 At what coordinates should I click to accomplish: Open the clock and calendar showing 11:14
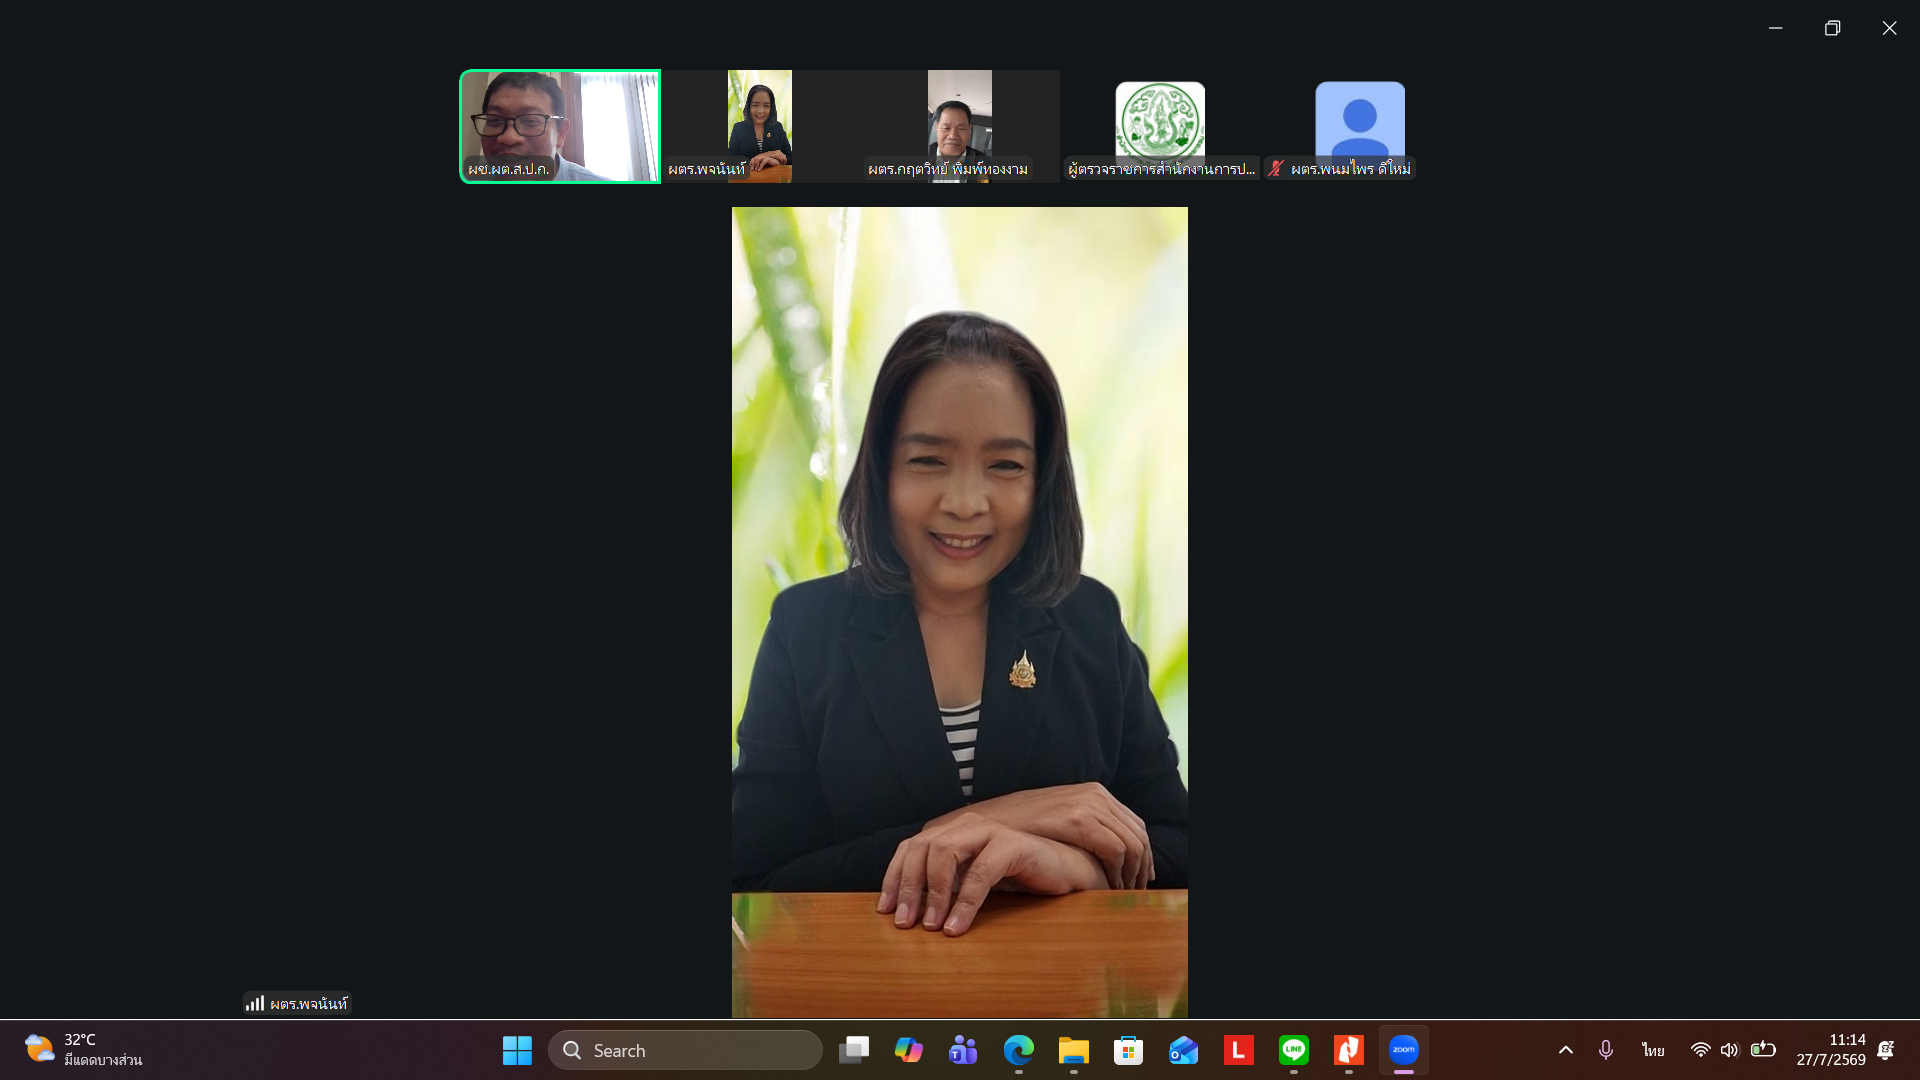coord(1831,1050)
